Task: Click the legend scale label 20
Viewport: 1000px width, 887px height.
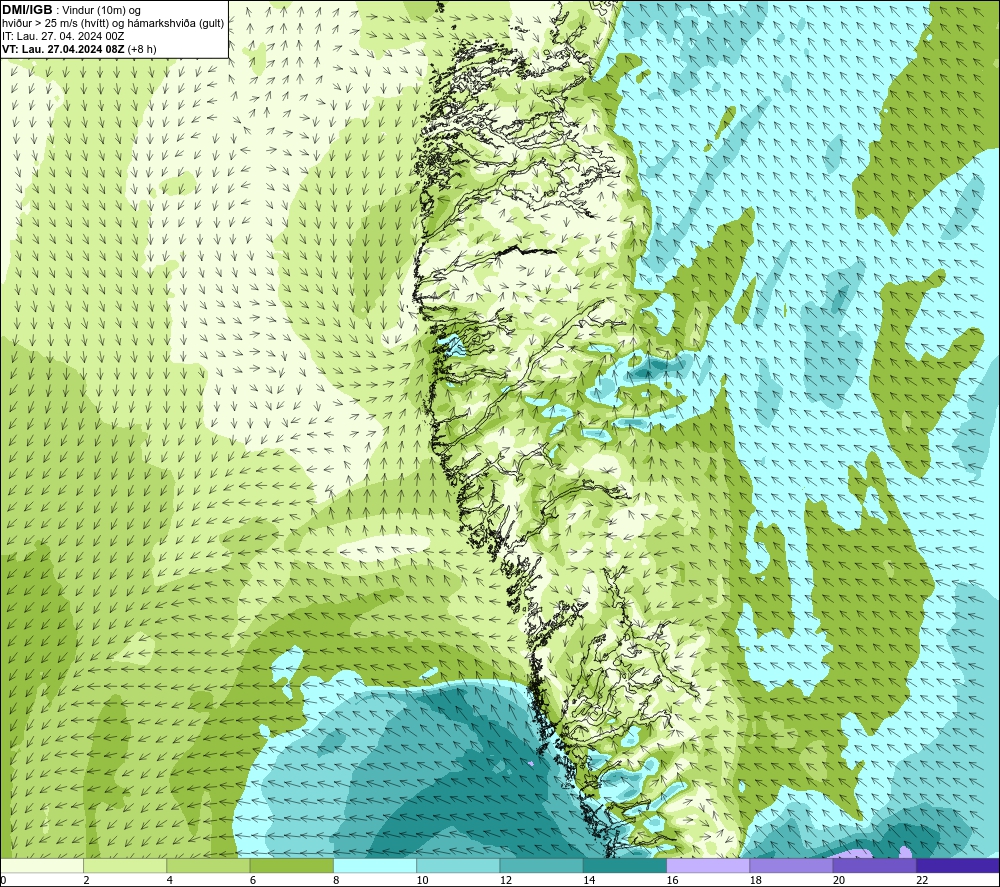Action: (839, 880)
